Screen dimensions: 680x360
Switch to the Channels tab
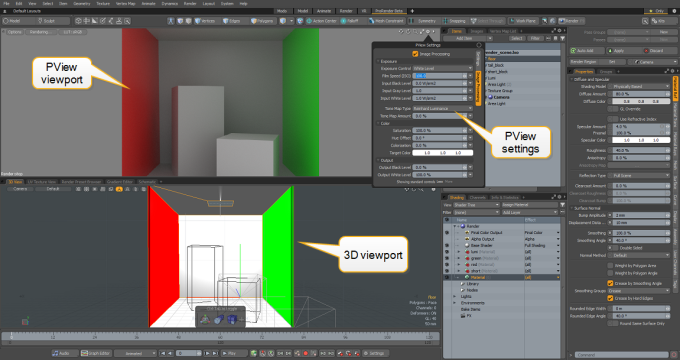coord(477,197)
